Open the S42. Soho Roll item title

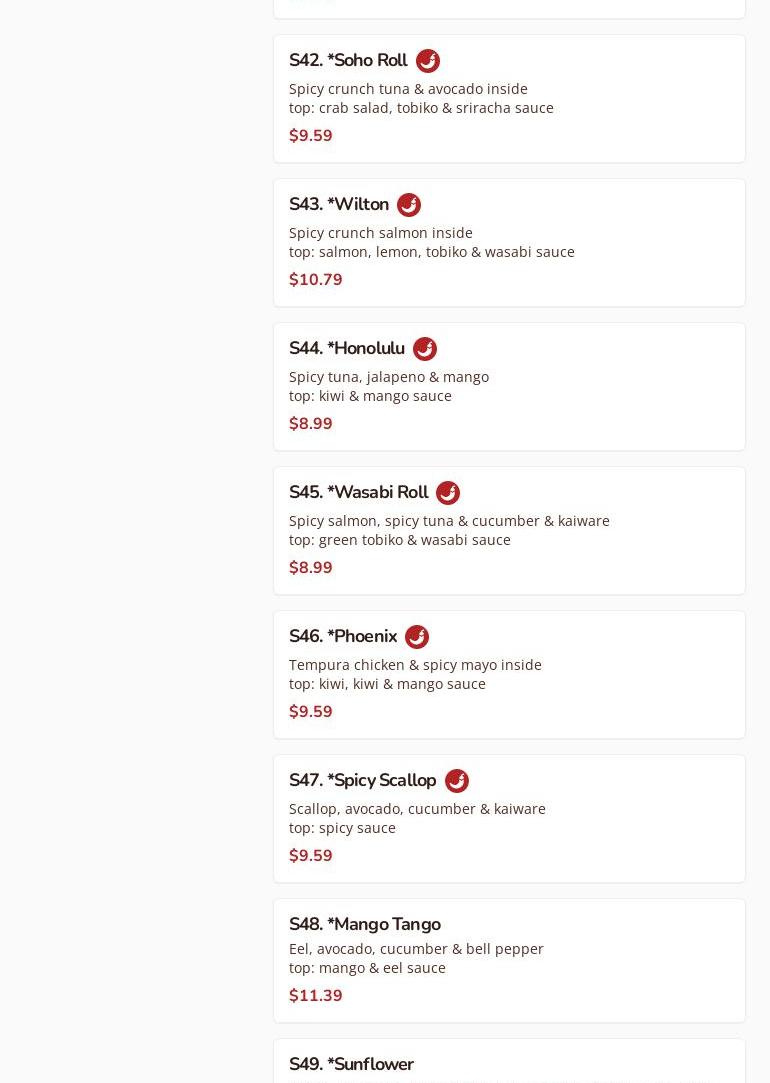[x=348, y=61]
